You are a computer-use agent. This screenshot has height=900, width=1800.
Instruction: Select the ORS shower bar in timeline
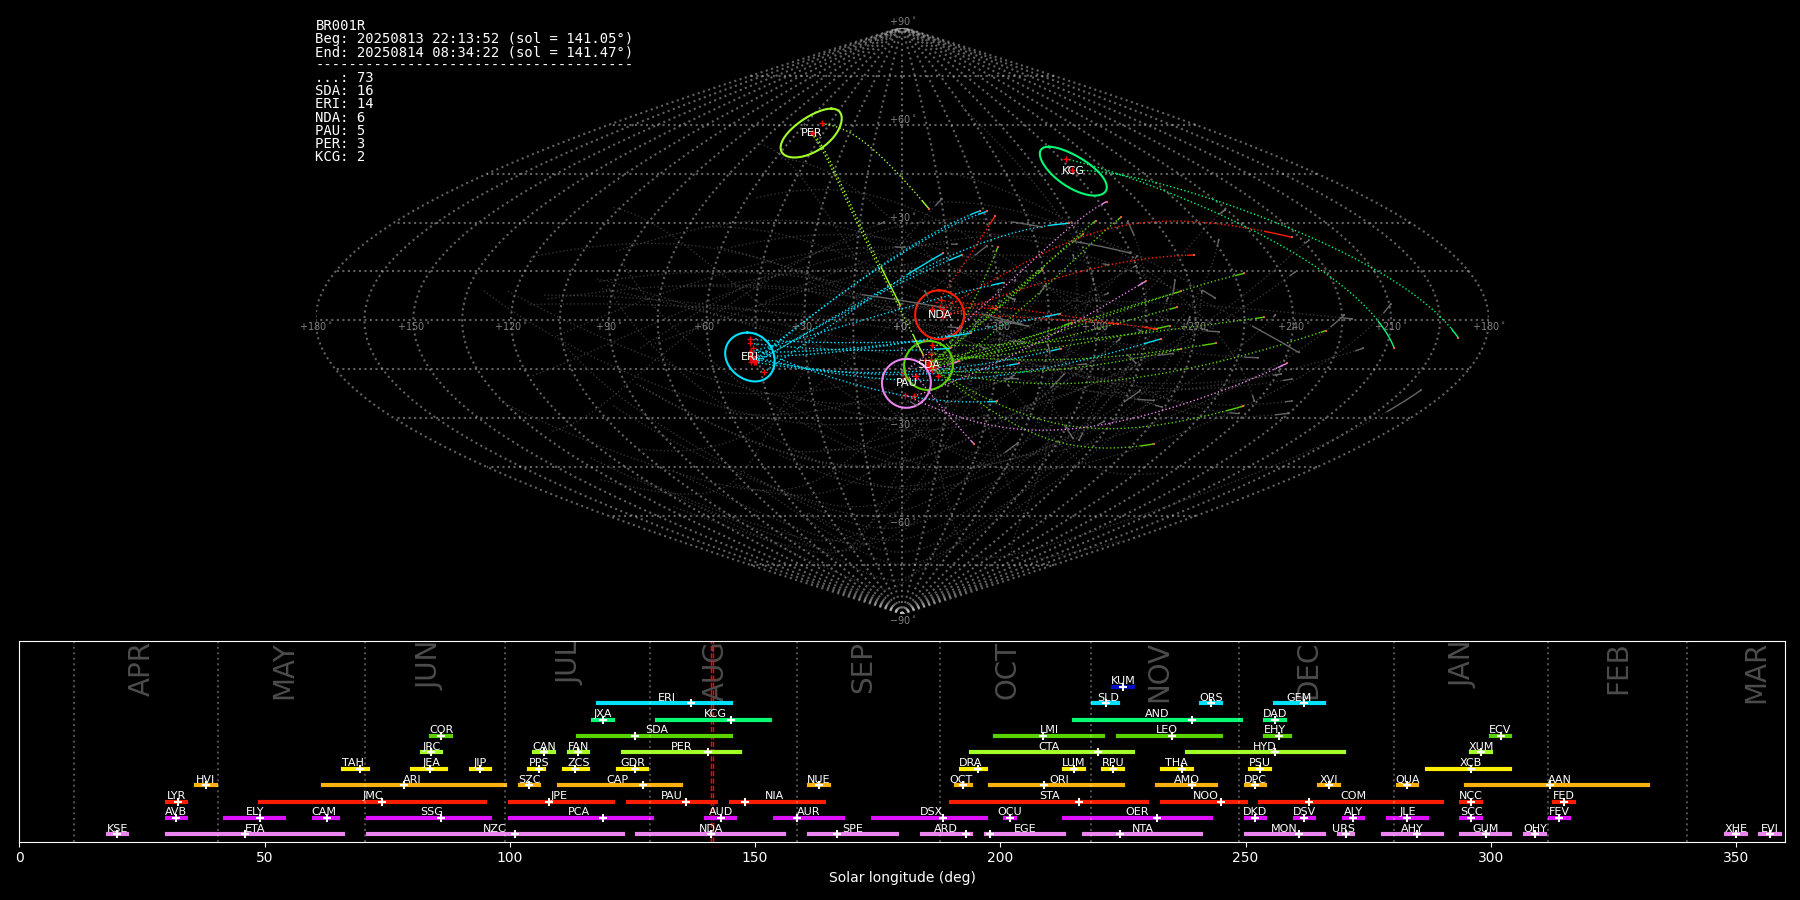1211,703
